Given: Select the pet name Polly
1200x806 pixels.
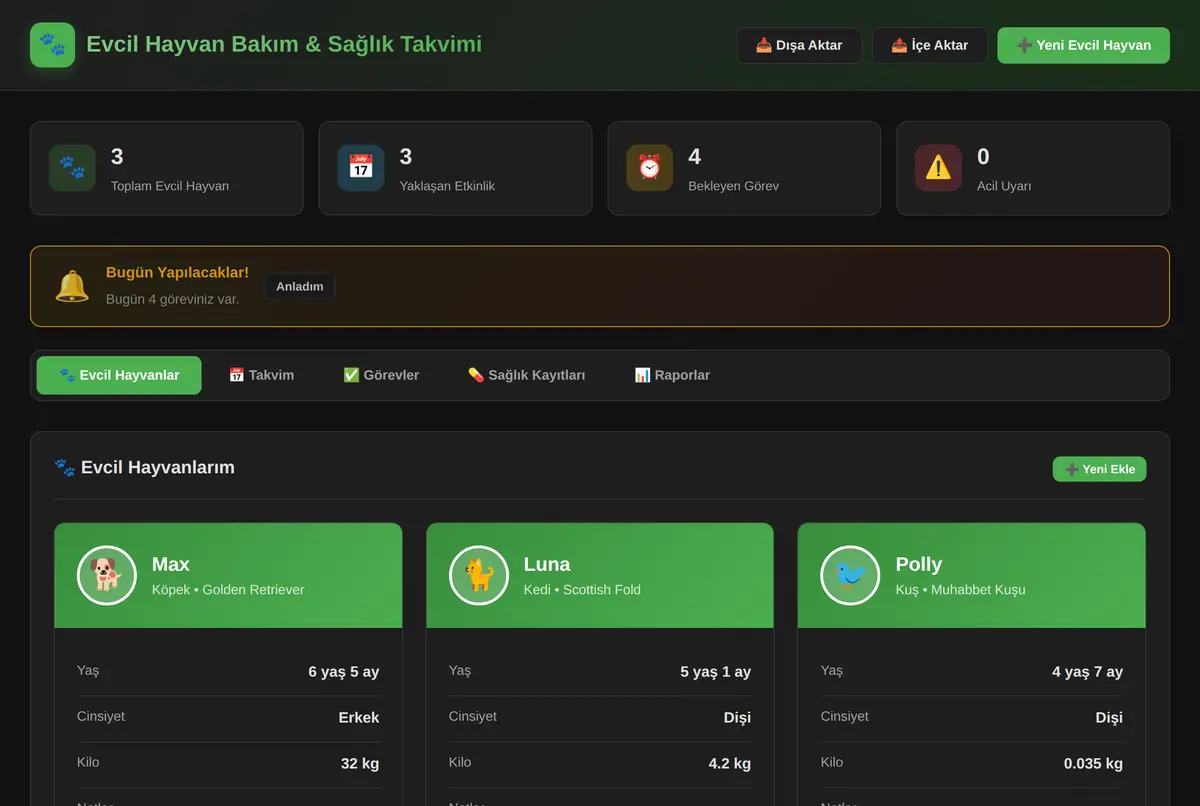Looking at the screenshot, I should pos(919,564).
